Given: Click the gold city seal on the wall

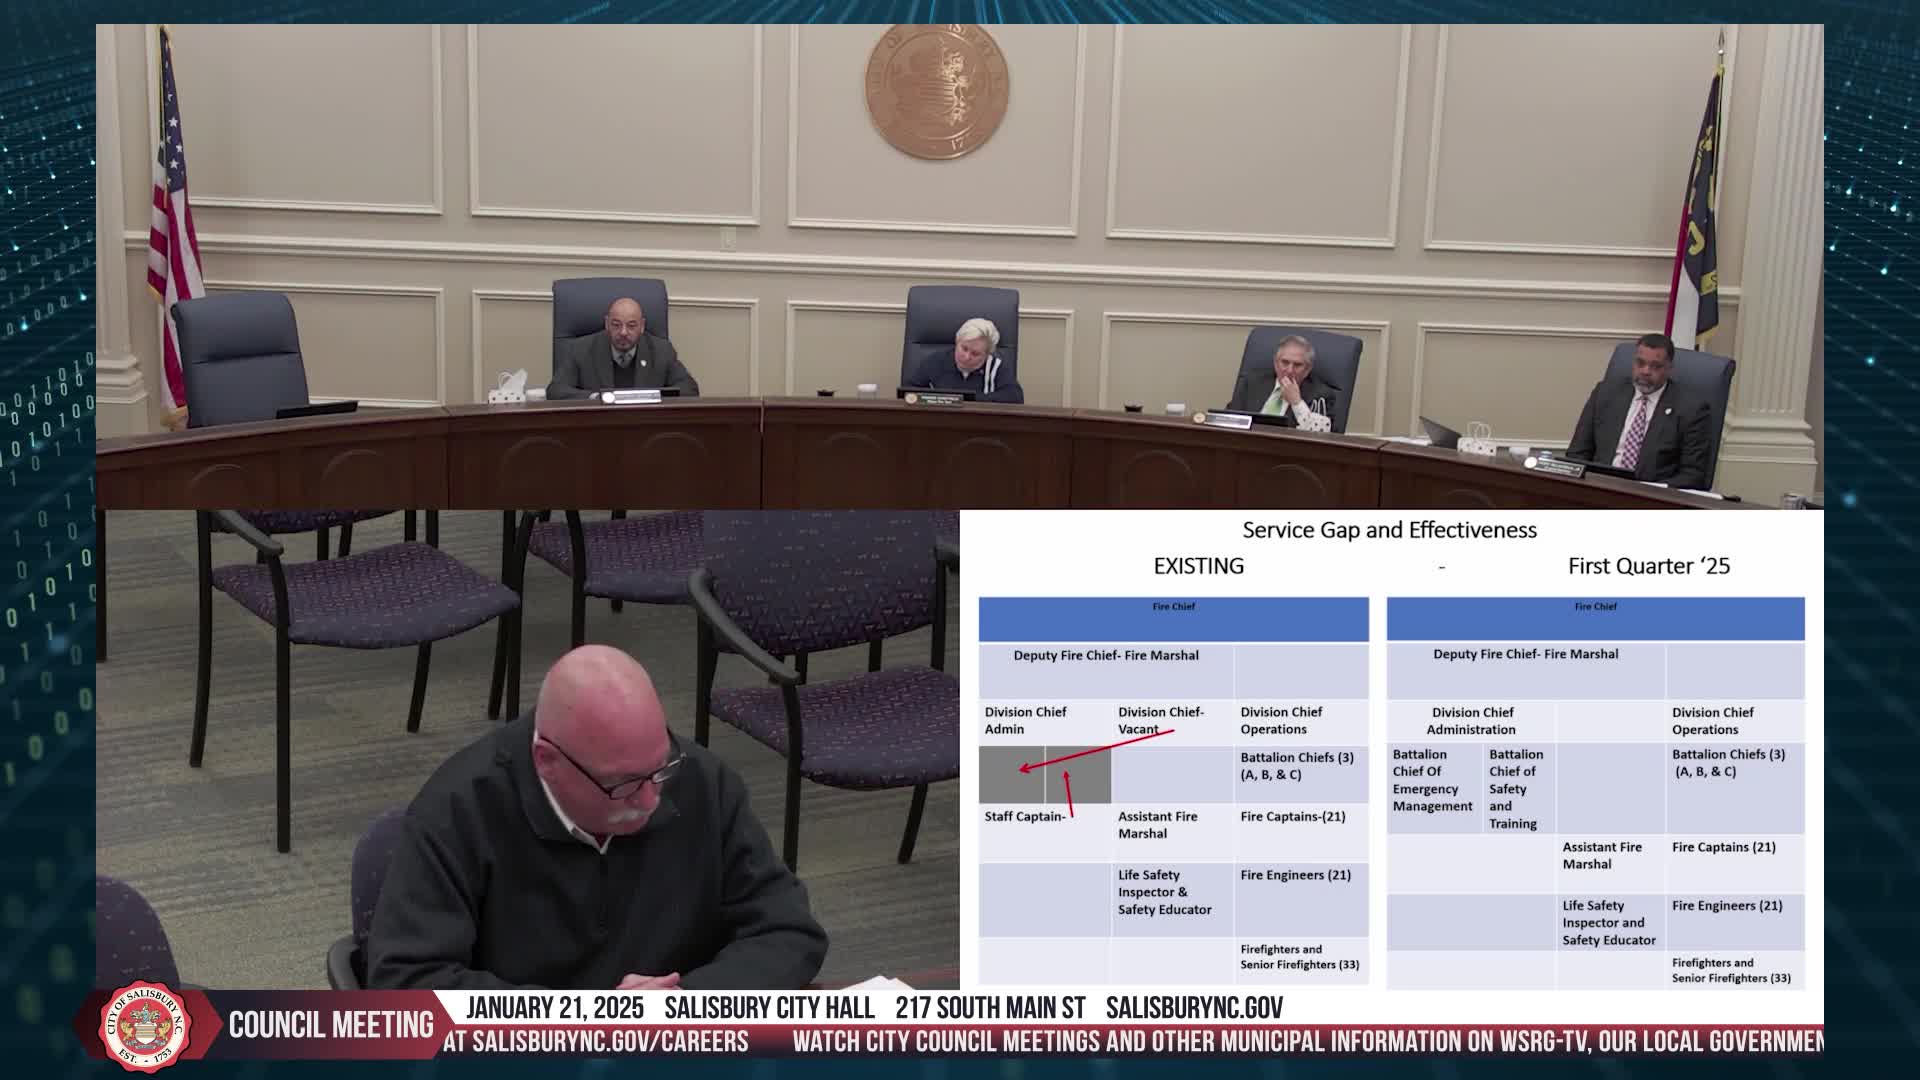Looking at the screenshot, I should tap(937, 92).
